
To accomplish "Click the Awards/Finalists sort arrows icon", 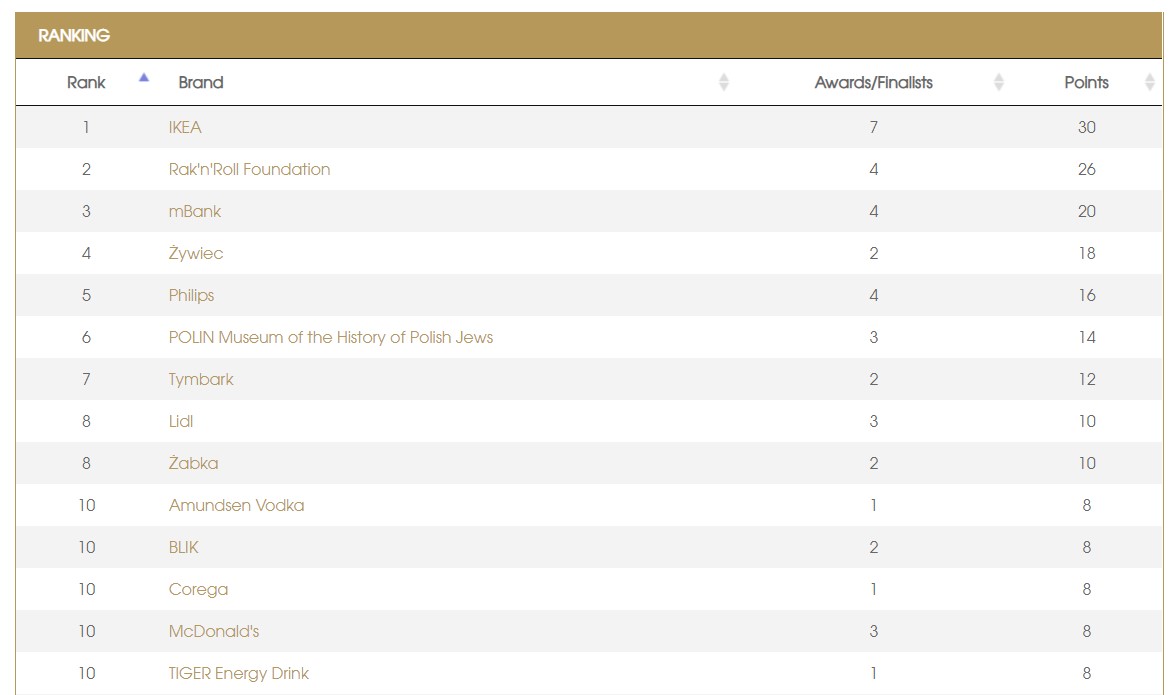I will pos(998,83).
